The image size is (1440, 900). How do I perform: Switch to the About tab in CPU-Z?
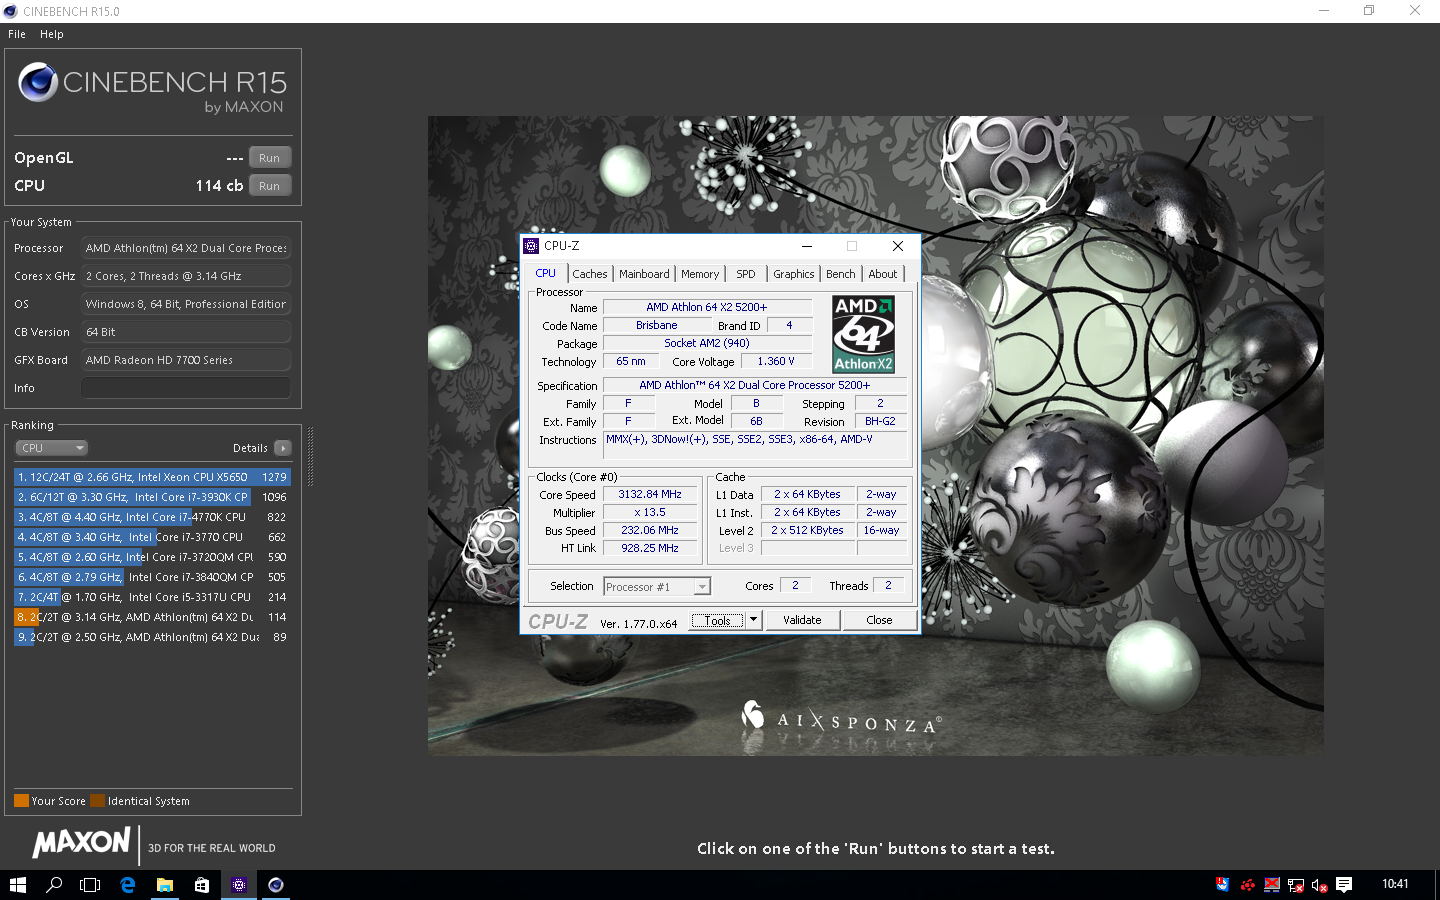click(x=883, y=274)
